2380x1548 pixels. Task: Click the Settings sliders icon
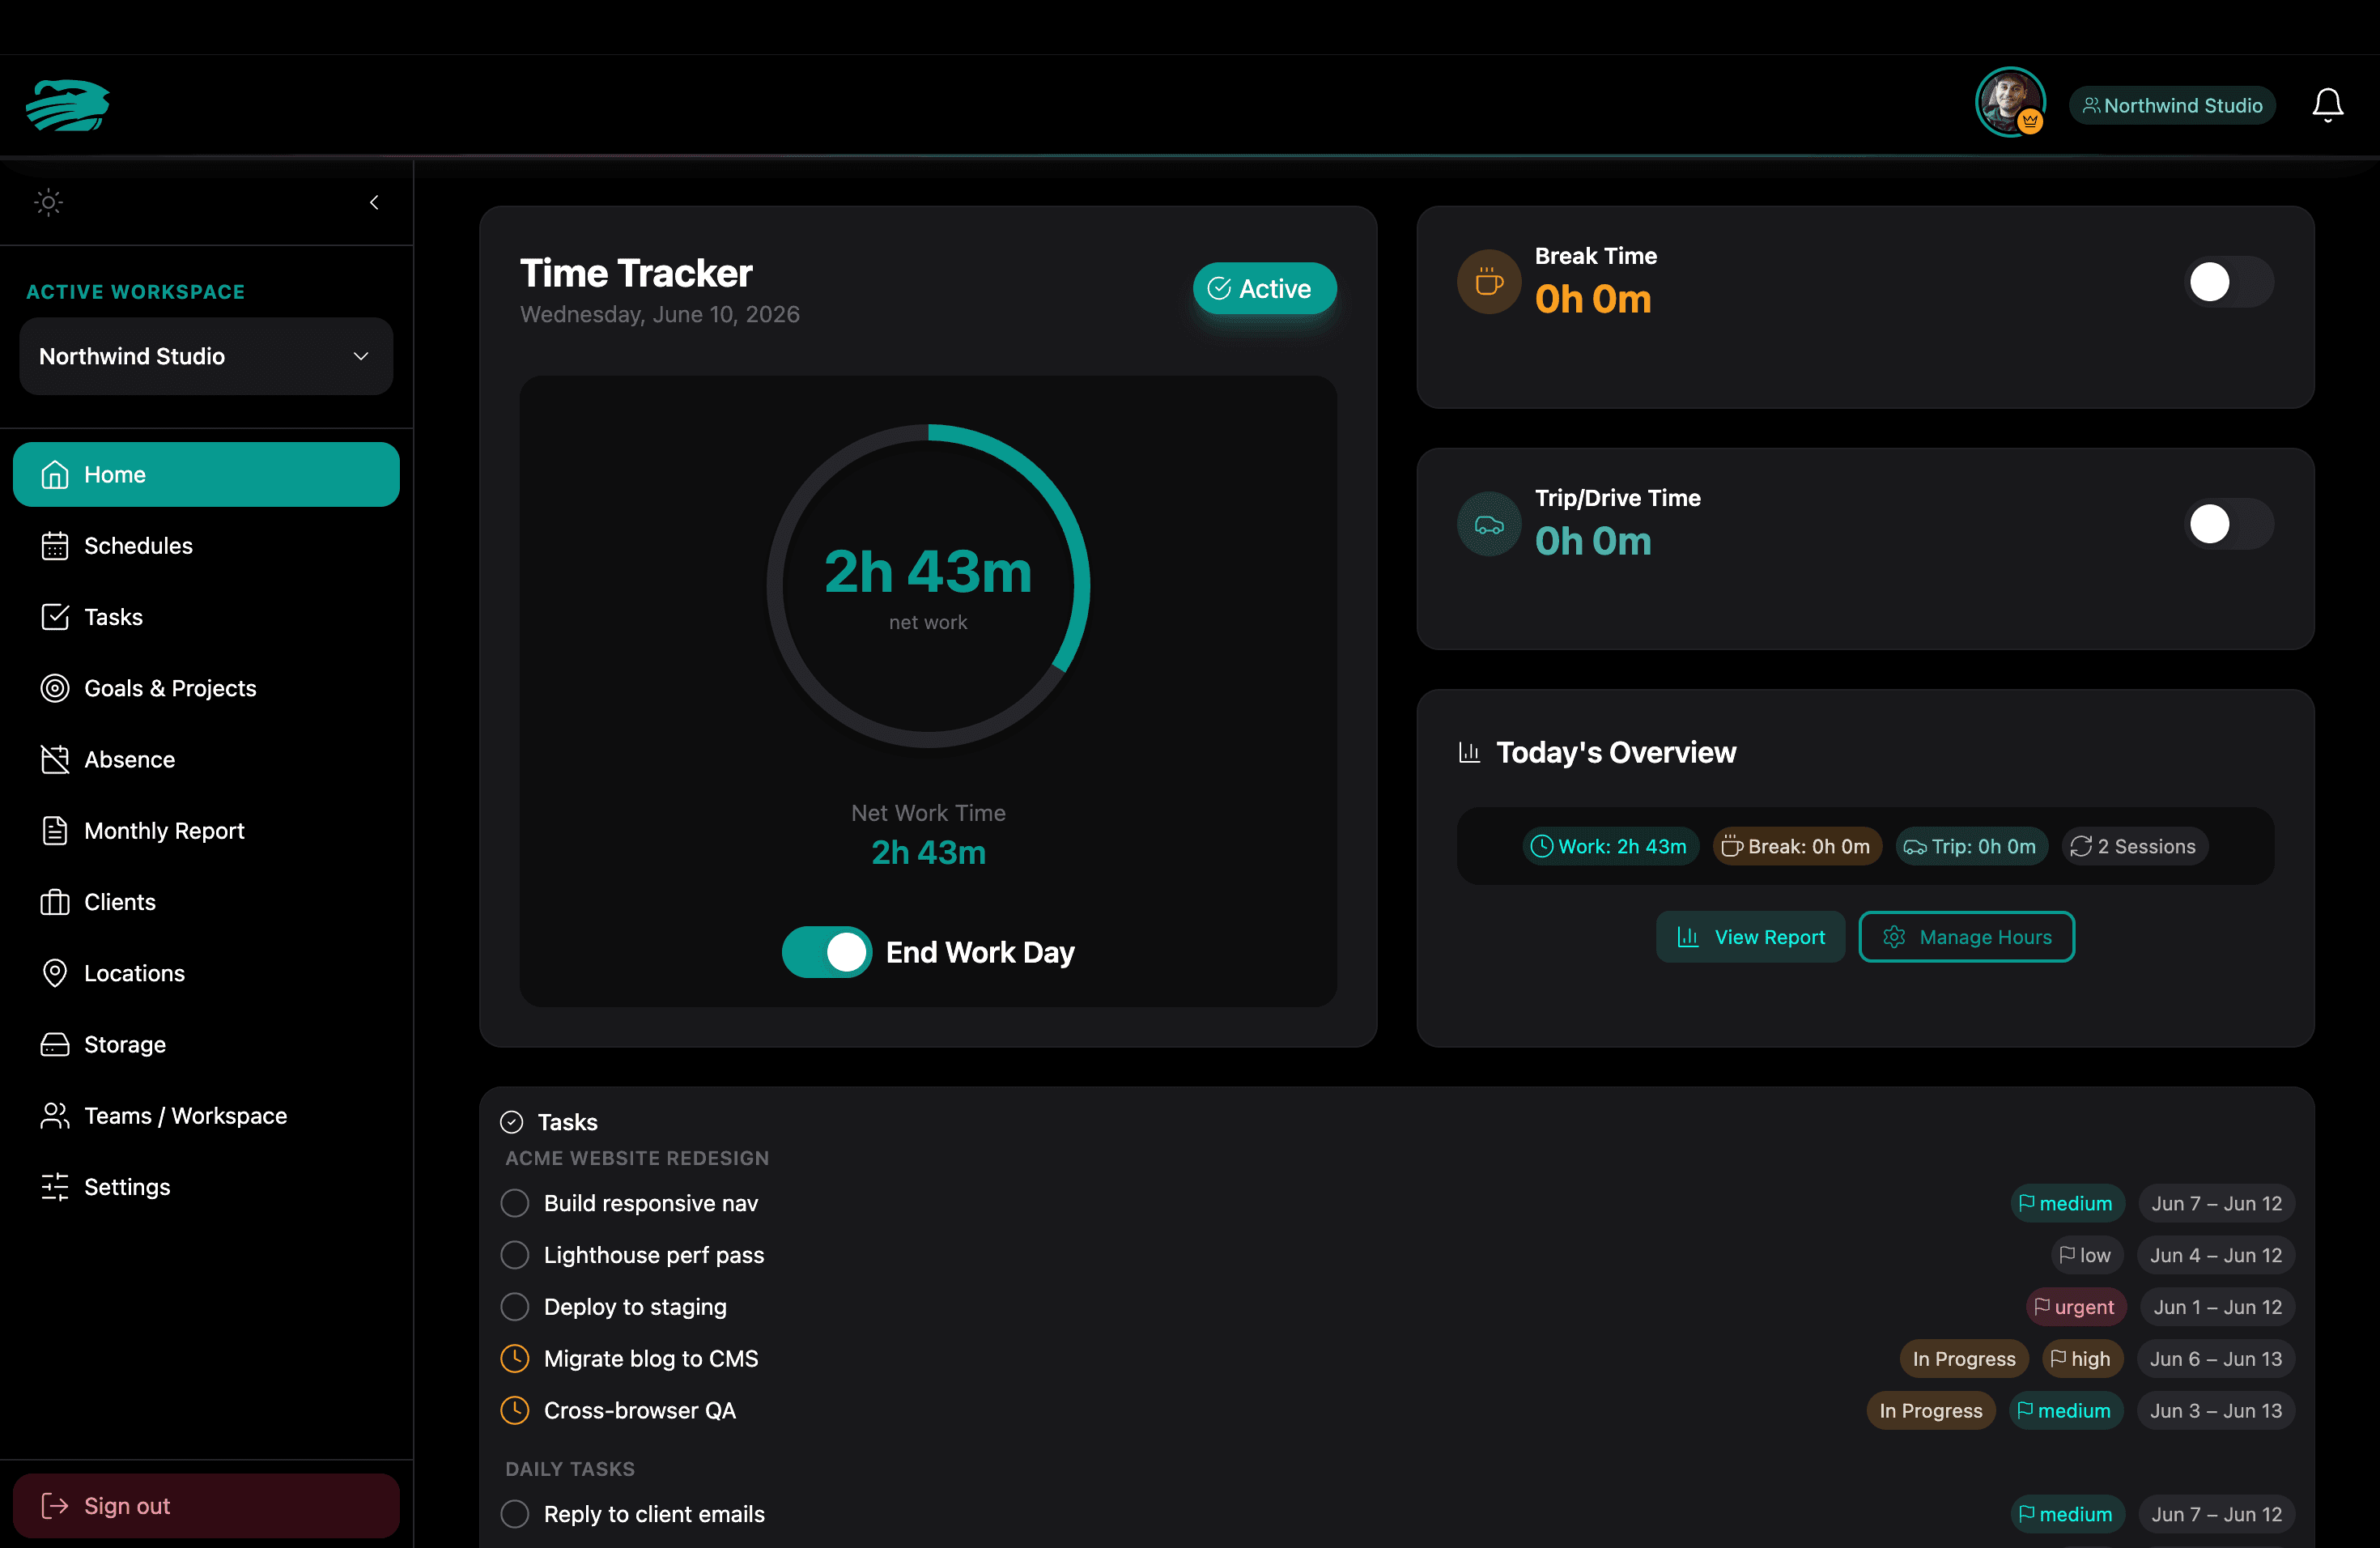pos(55,1186)
